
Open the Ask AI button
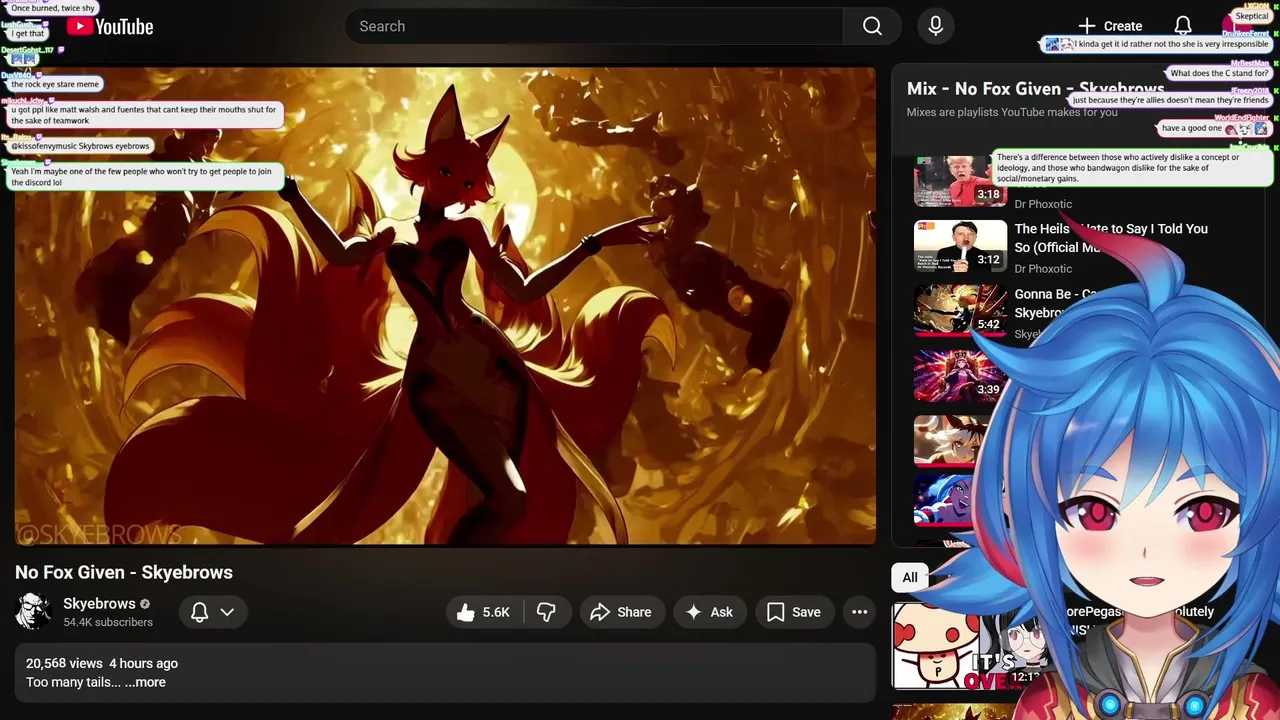pyautogui.click(x=709, y=612)
